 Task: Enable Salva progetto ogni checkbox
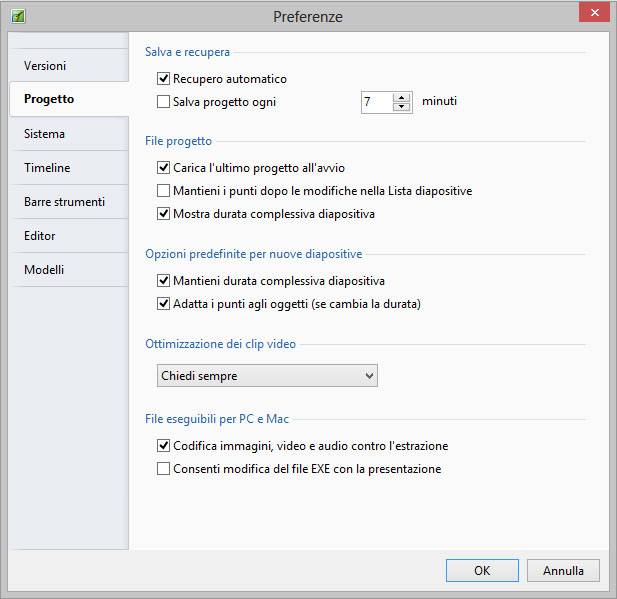(x=164, y=101)
